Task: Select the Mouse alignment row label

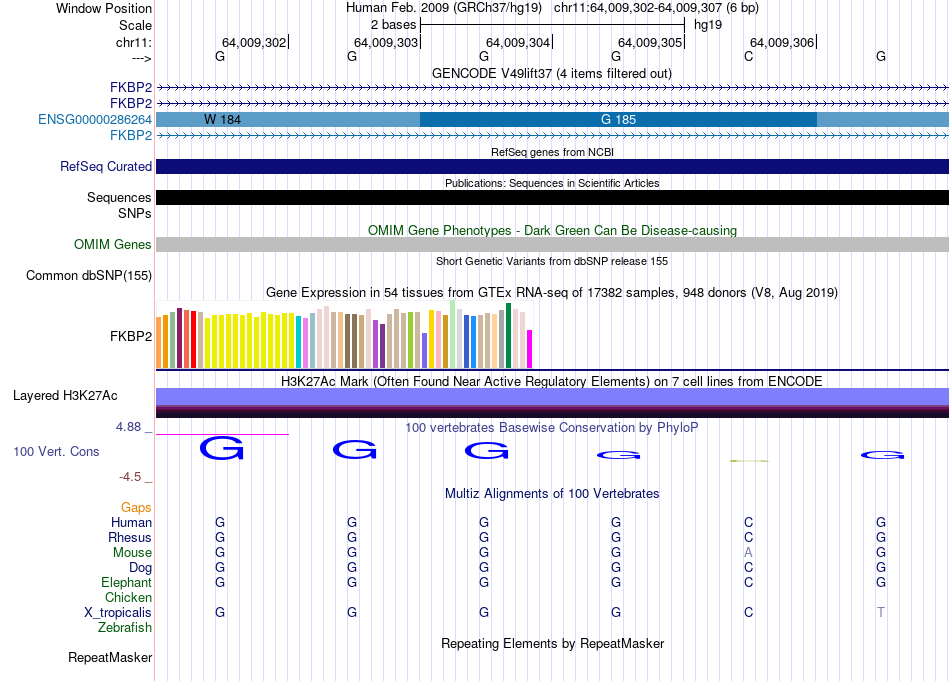Action: click(132, 553)
